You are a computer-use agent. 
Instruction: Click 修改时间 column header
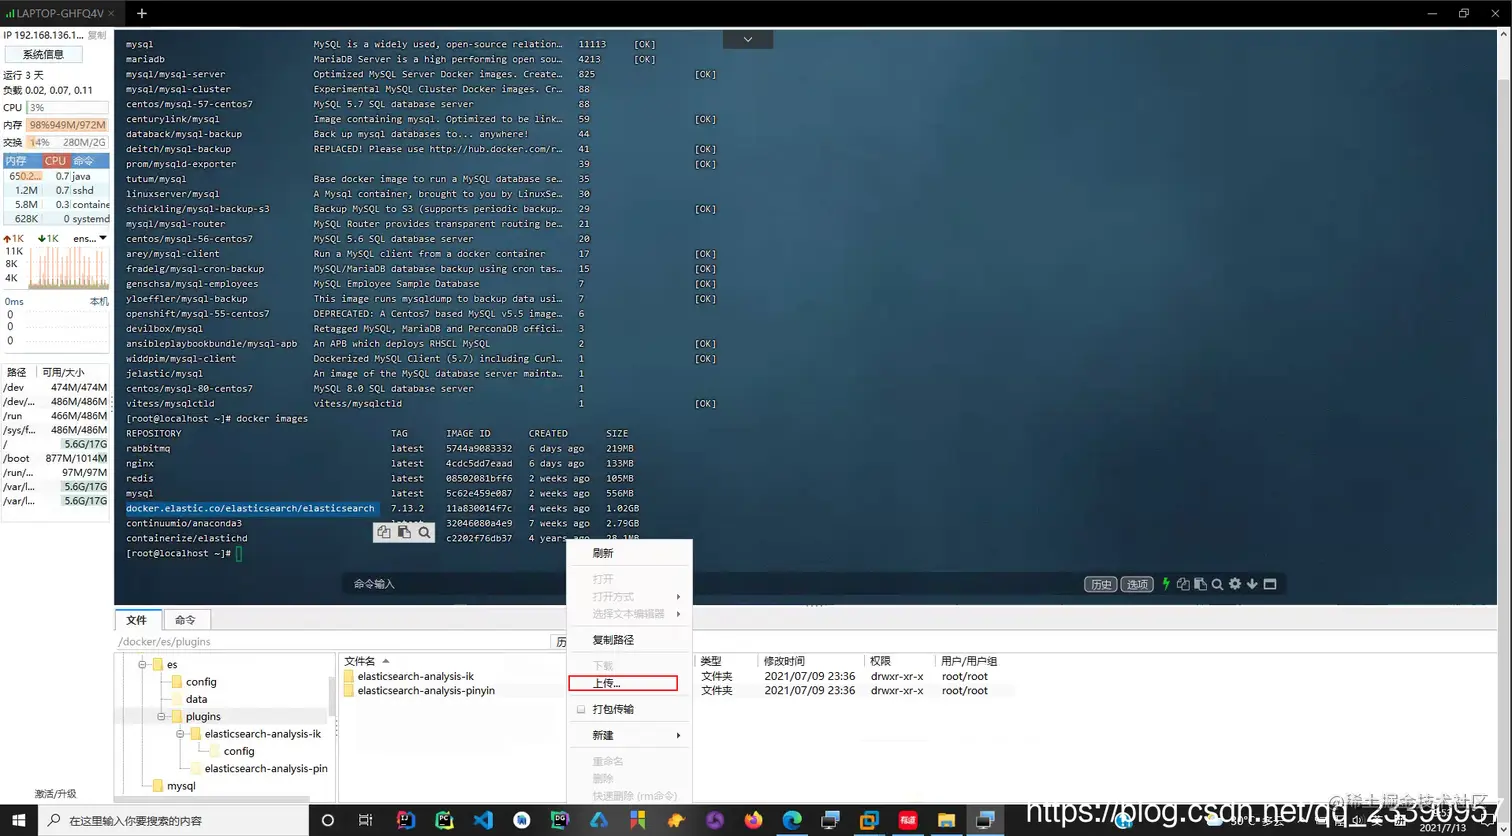(784, 661)
